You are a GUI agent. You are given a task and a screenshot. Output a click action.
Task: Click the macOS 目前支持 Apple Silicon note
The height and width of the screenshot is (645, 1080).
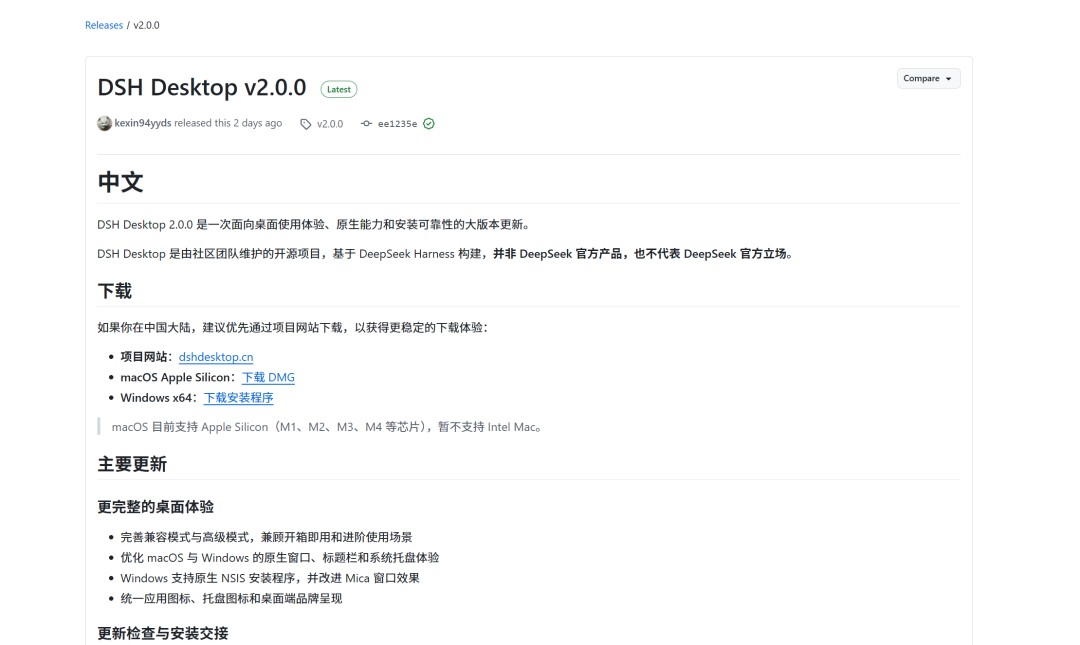pyautogui.click(x=326, y=427)
